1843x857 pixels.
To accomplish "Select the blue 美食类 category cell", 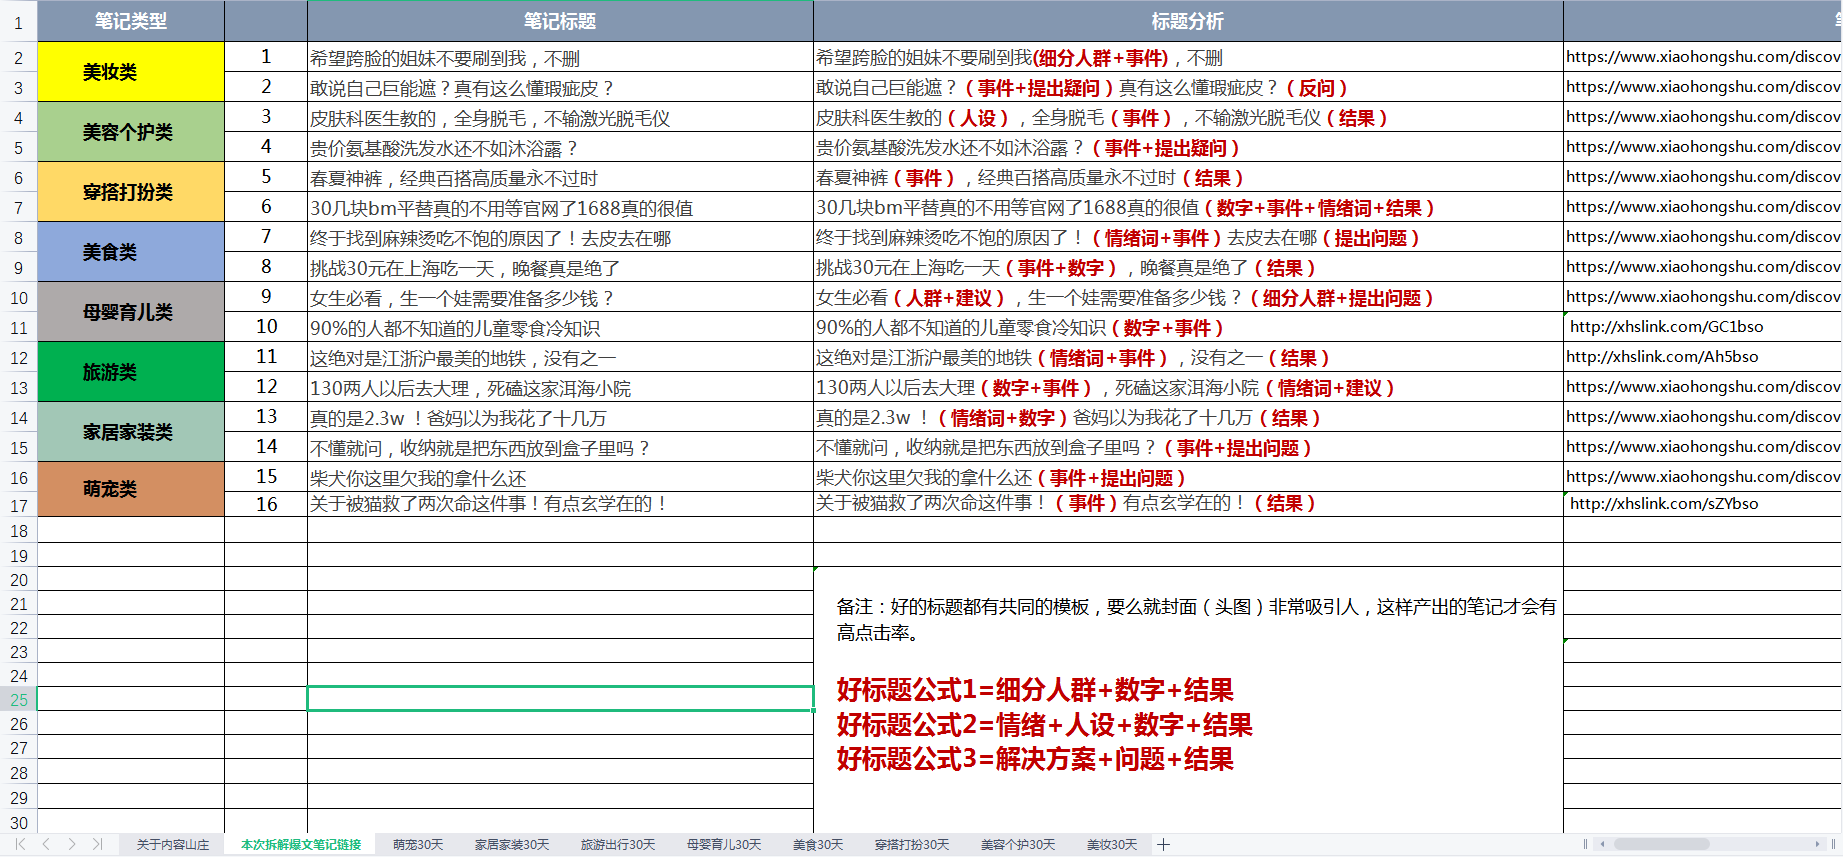I will tap(131, 252).
